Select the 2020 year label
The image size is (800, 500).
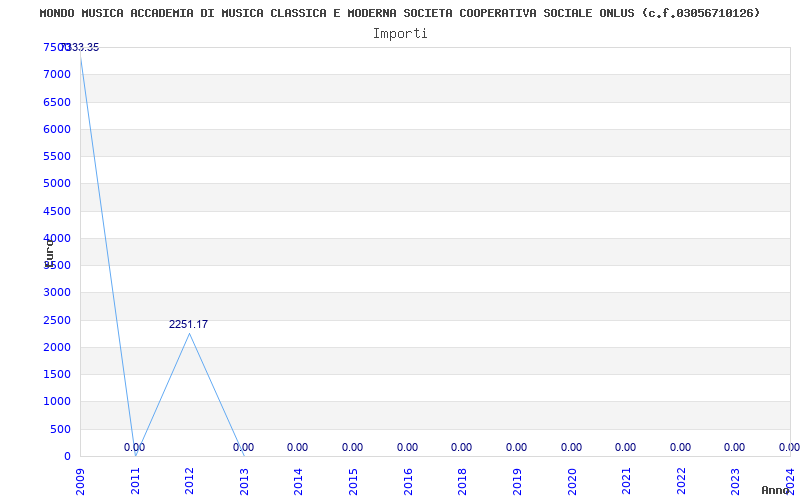point(571,481)
